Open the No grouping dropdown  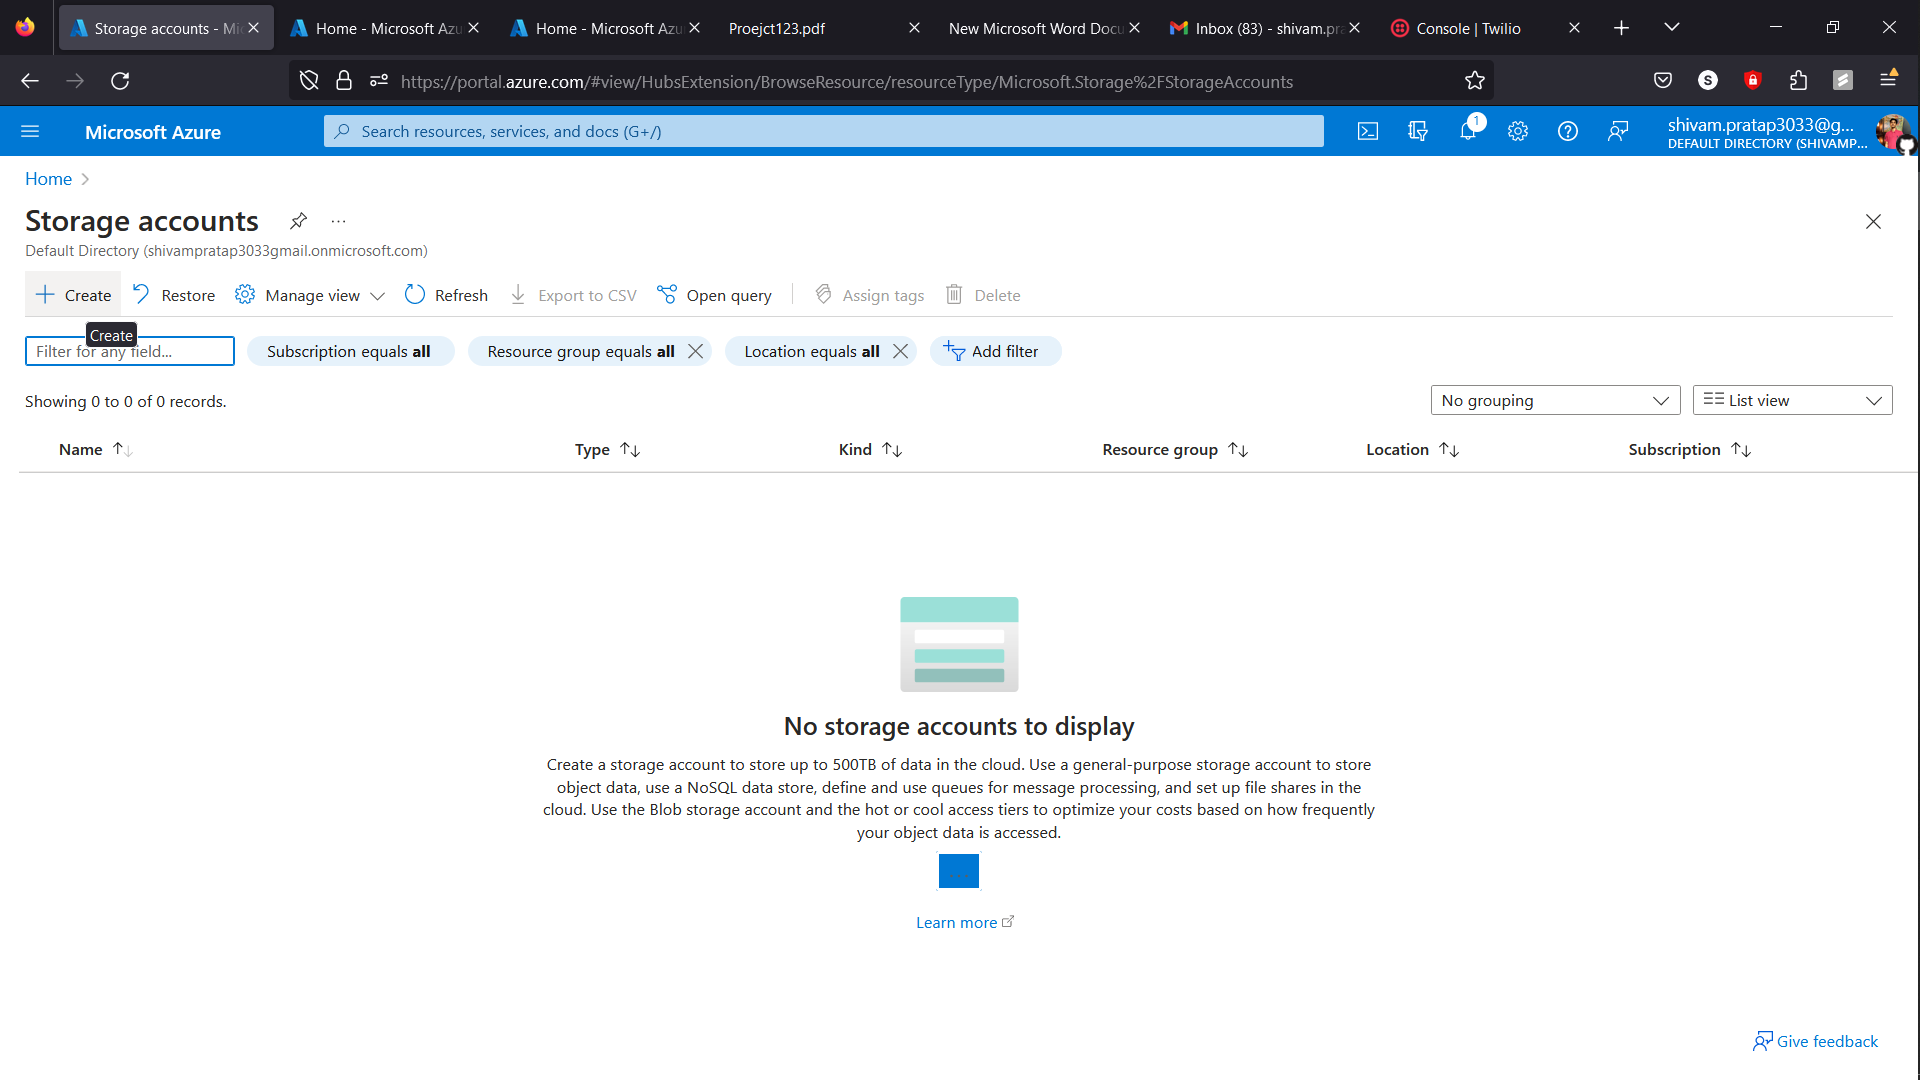pos(1554,400)
